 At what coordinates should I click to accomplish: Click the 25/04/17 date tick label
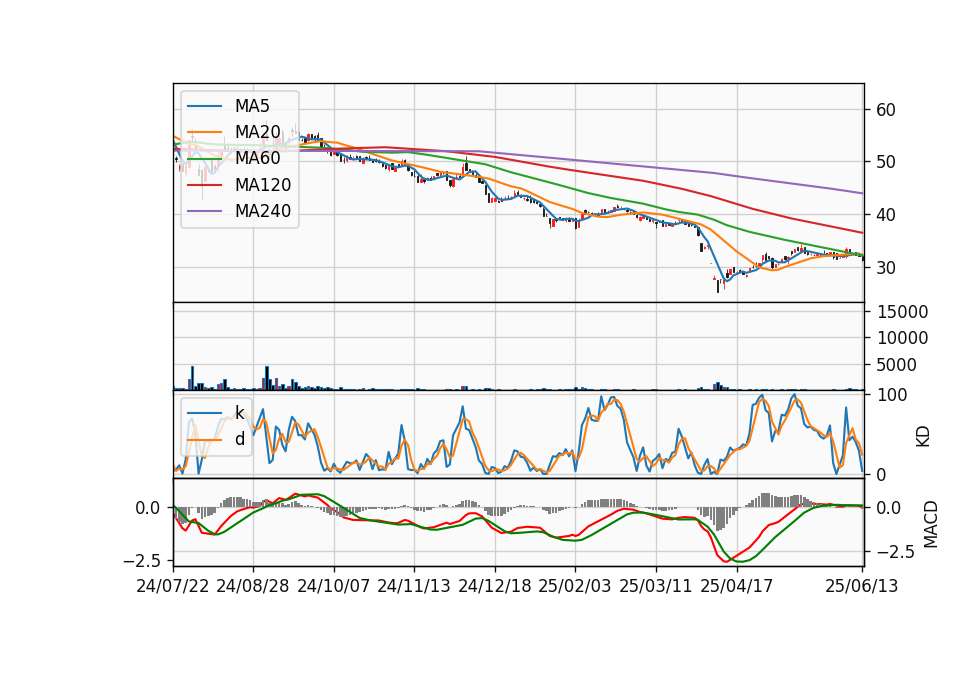[x=737, y=586]
